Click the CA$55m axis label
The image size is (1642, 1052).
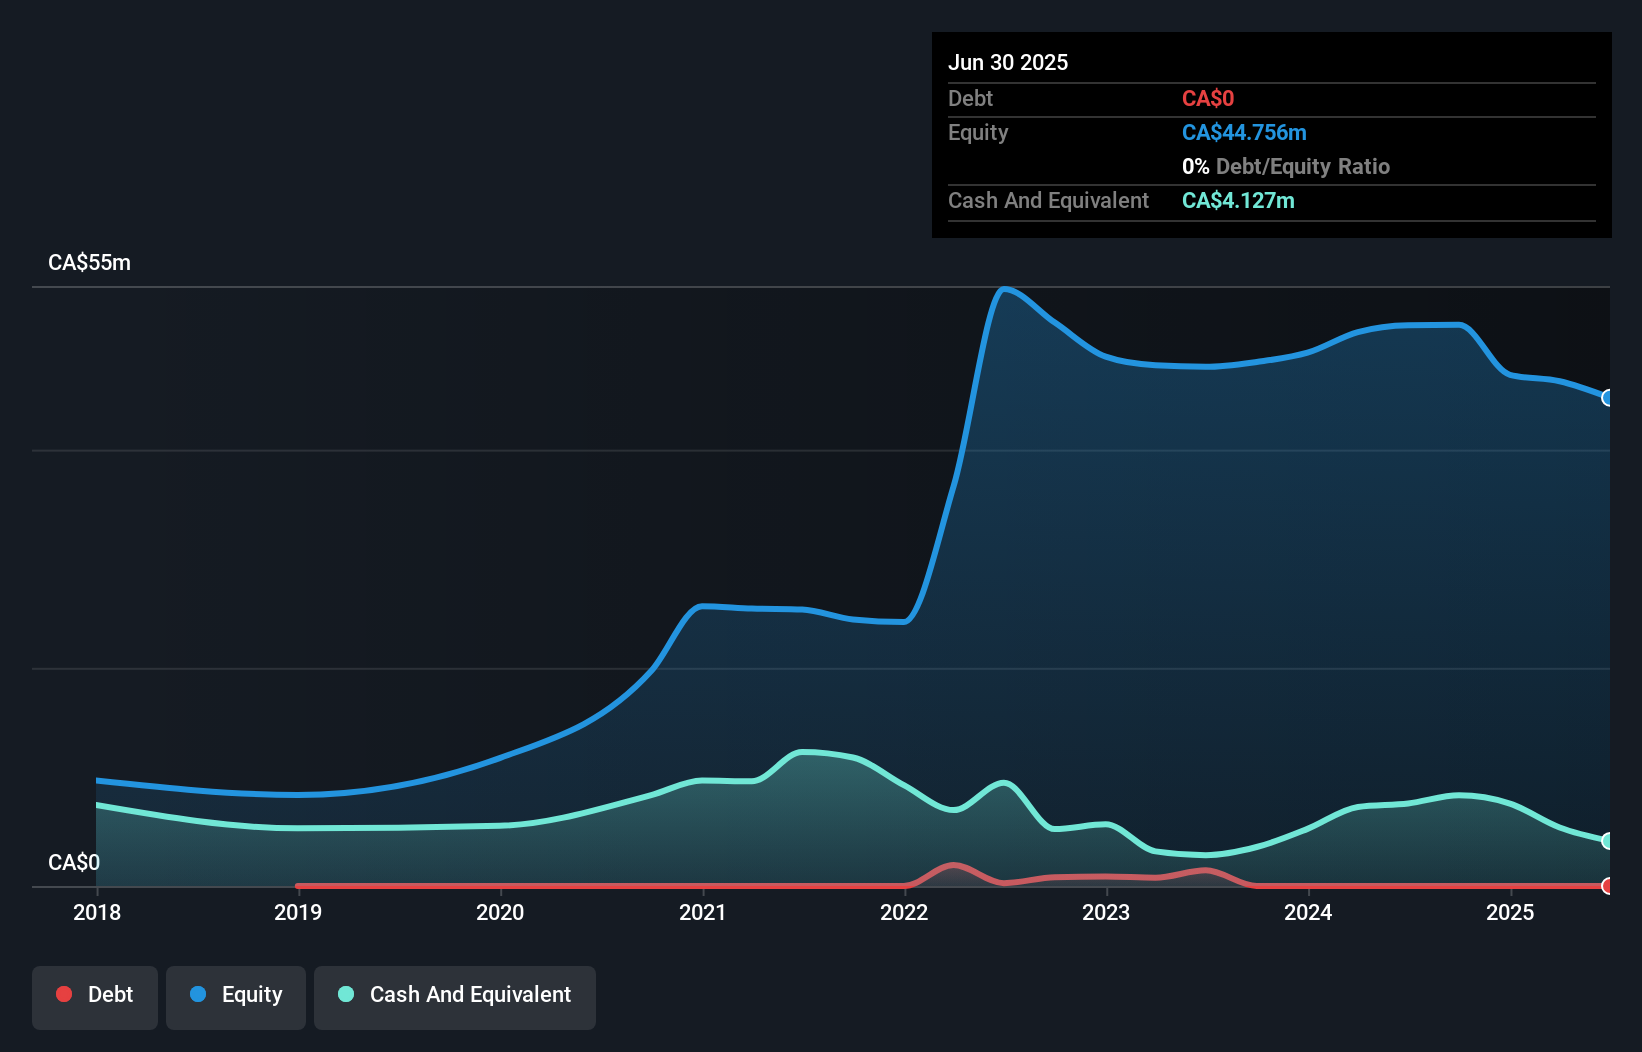[x=88, y=262]
